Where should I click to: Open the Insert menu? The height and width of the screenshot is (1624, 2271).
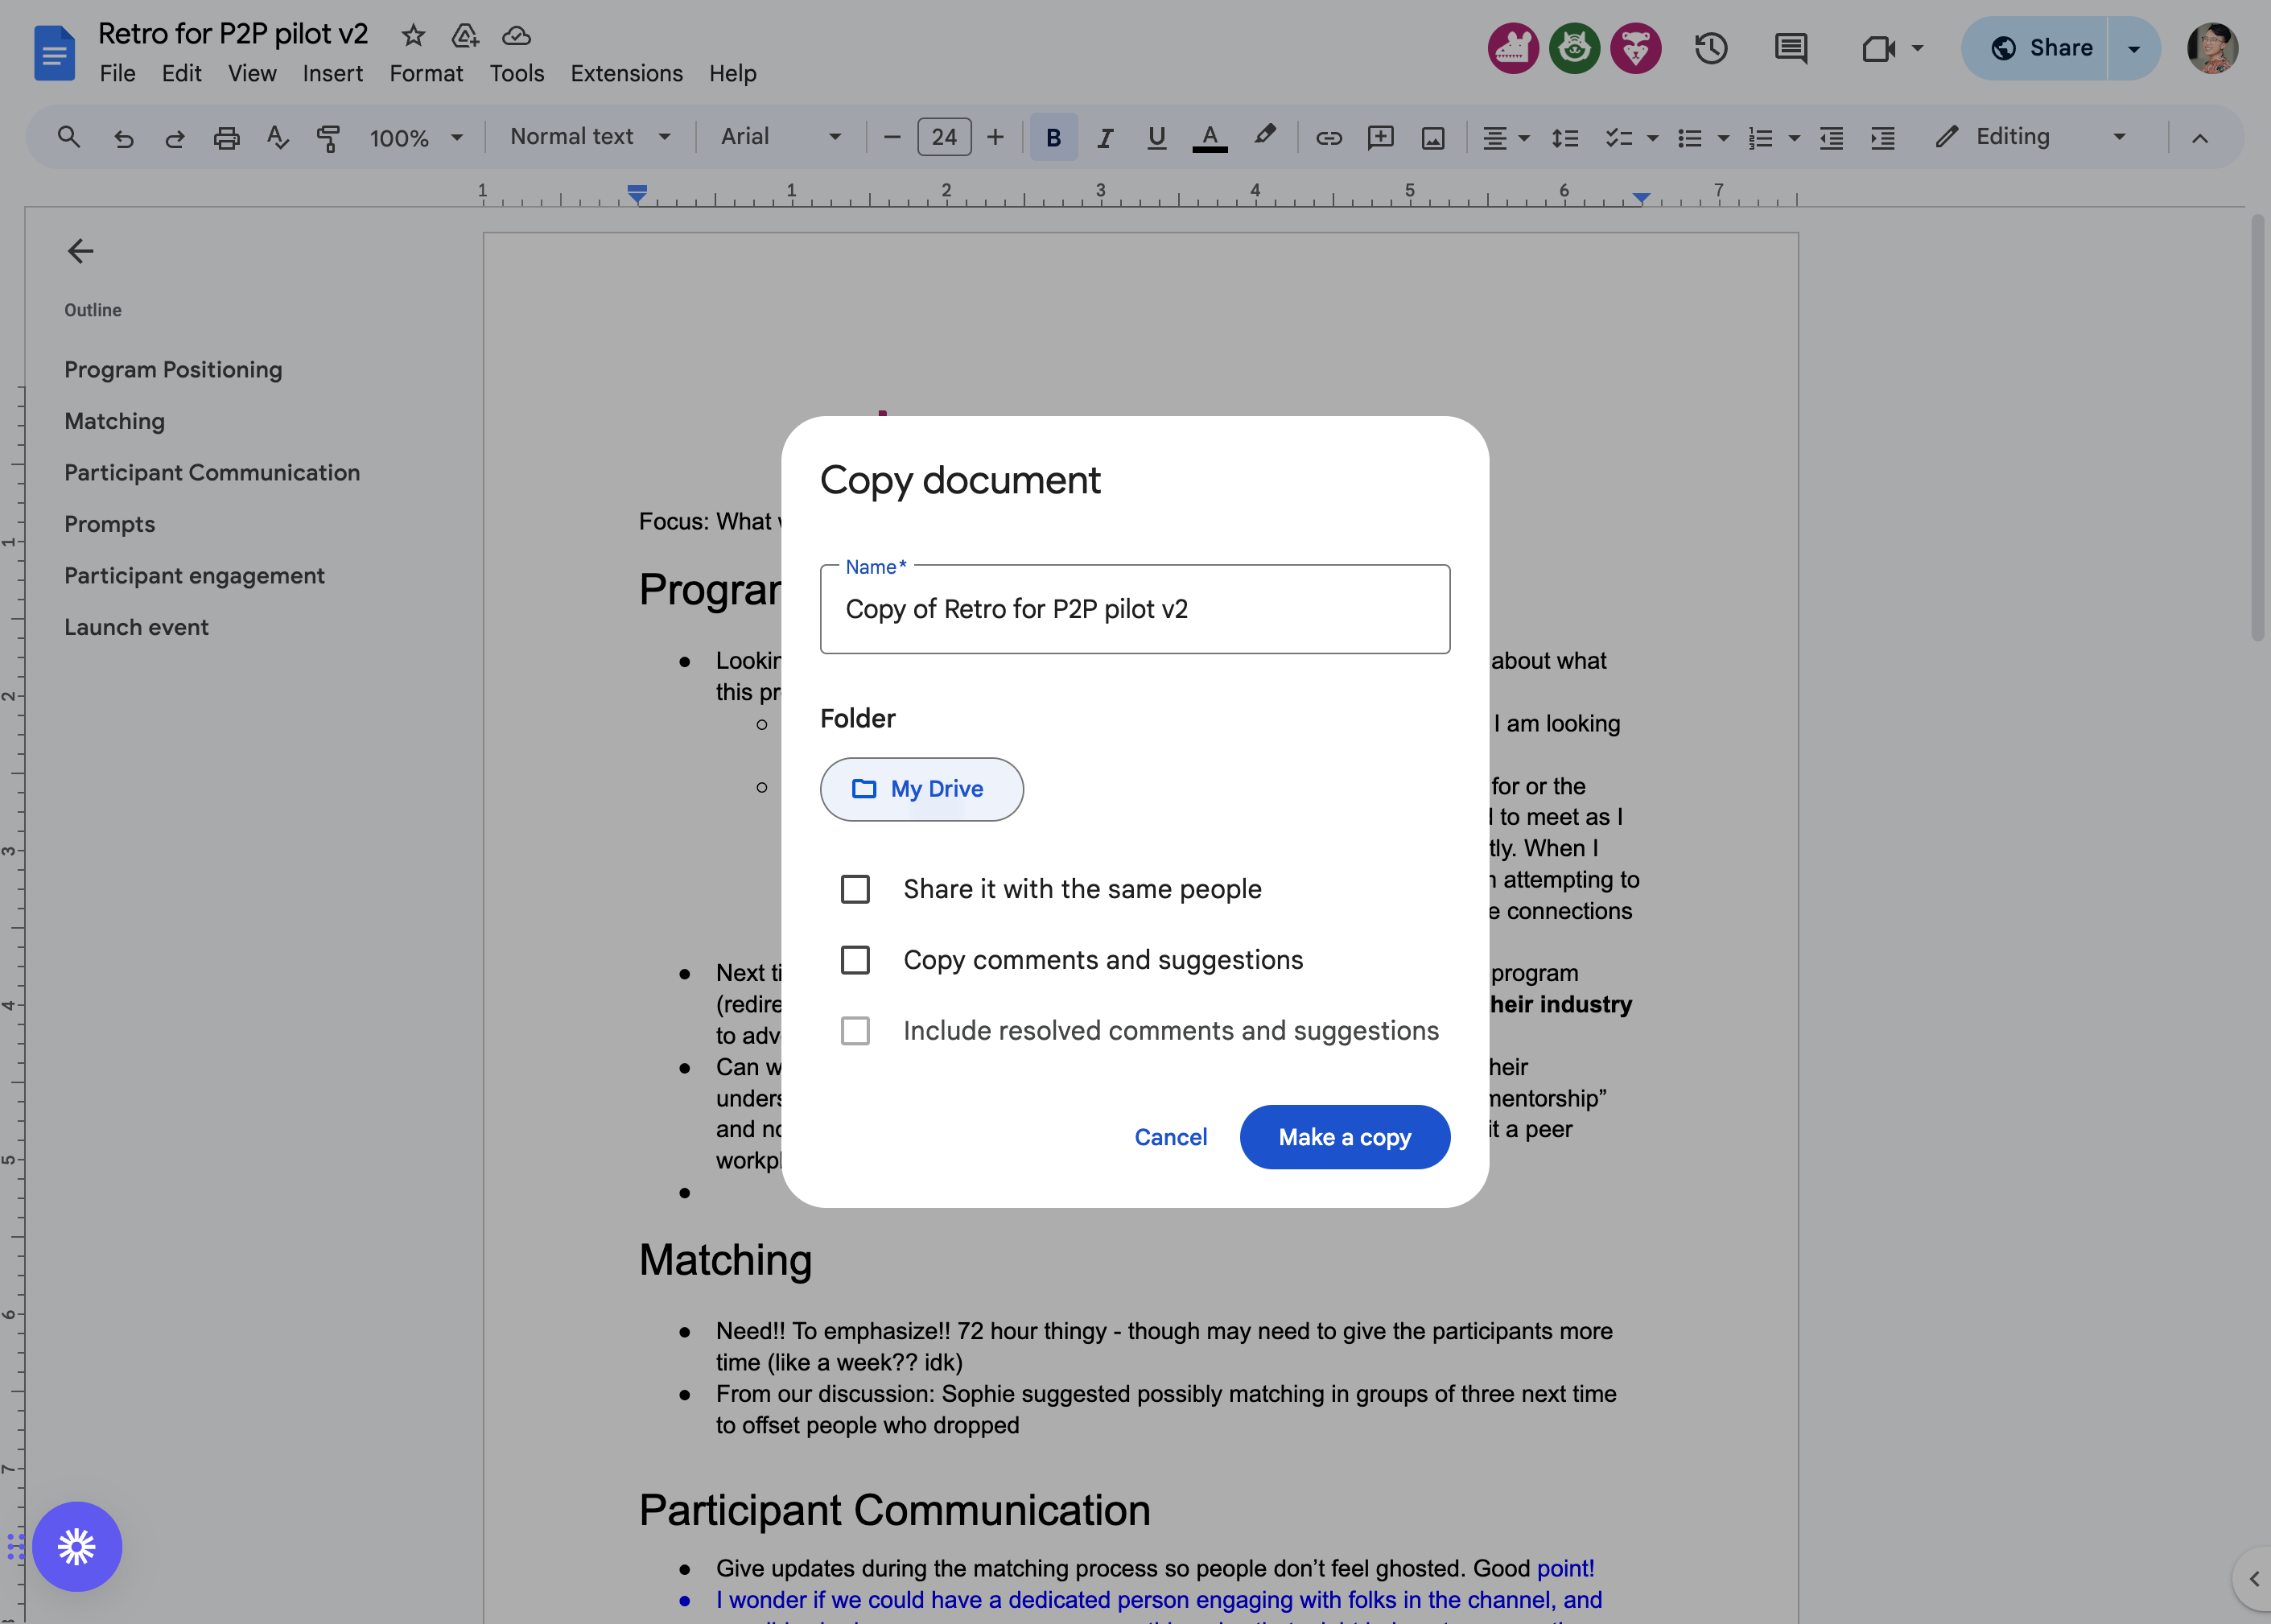coord(332,74)
